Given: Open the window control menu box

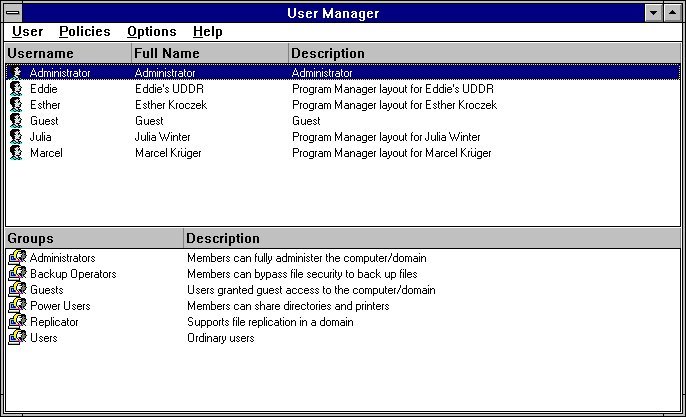Looking at the screenshot, I should pyautogui.click(x=13, y=12).
